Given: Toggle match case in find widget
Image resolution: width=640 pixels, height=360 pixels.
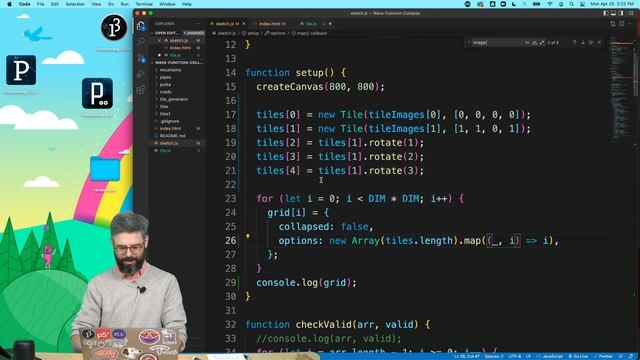Looking at the screenshot, I should click(527, 42).
